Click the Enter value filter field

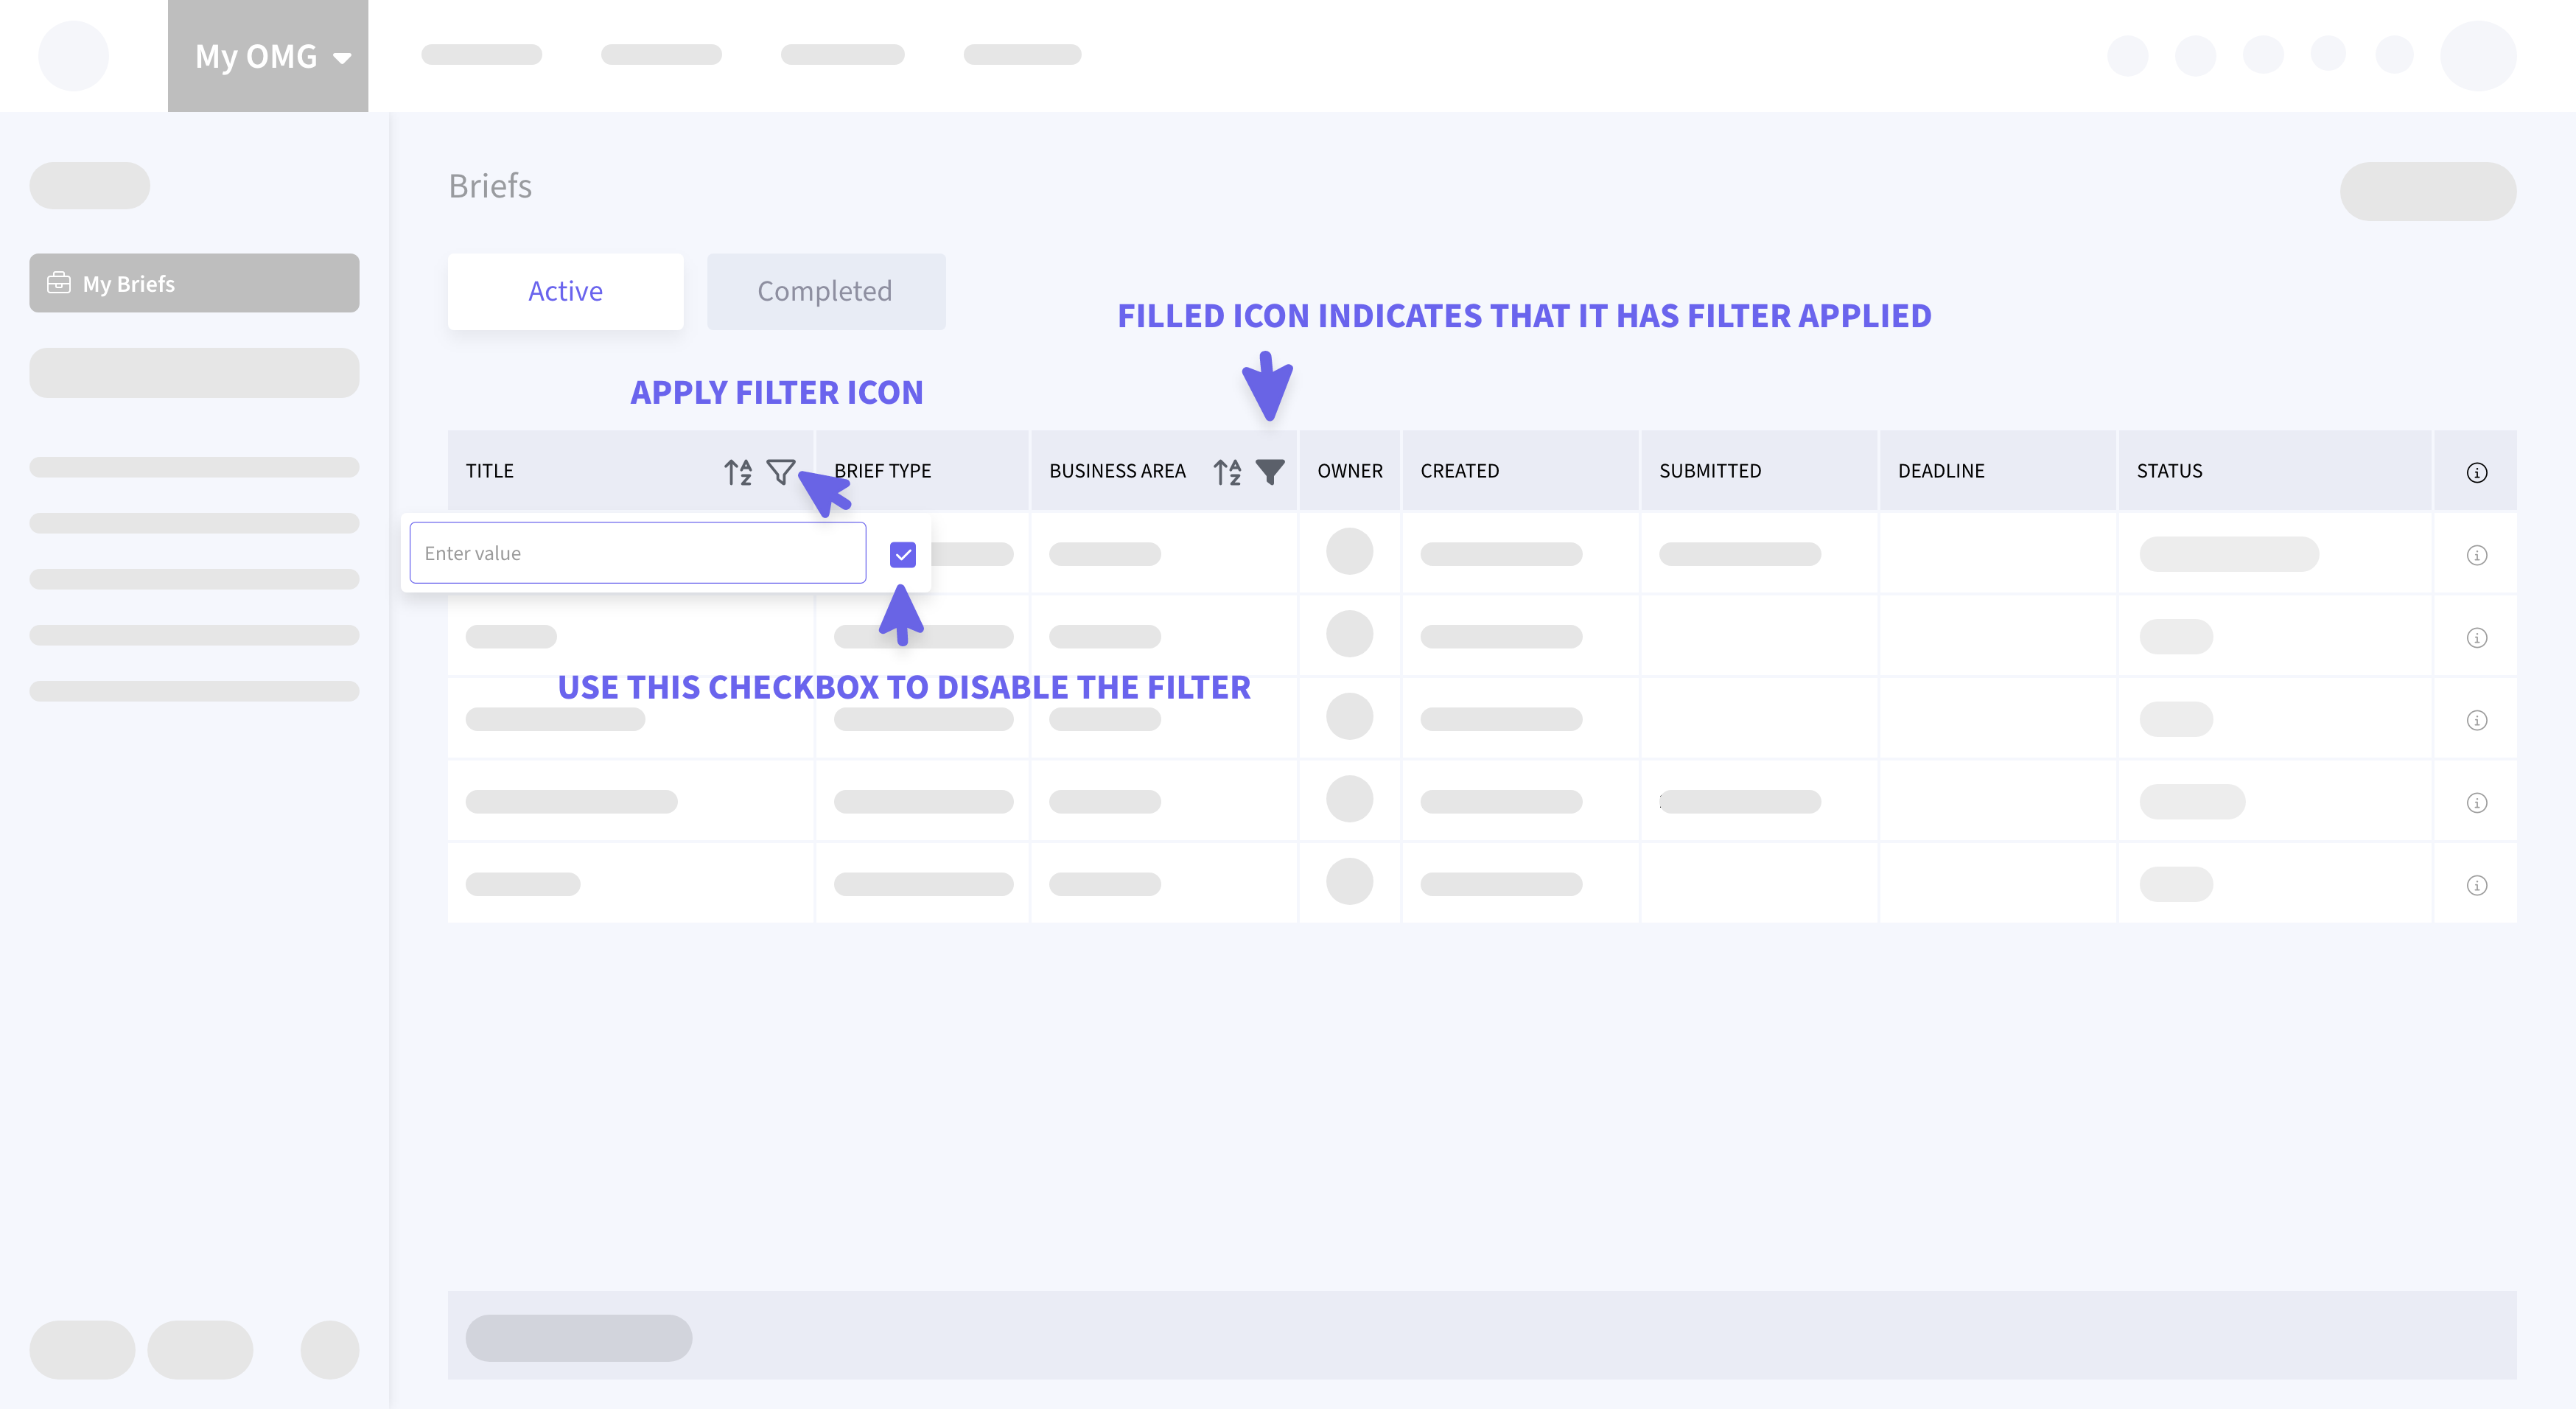637,553
